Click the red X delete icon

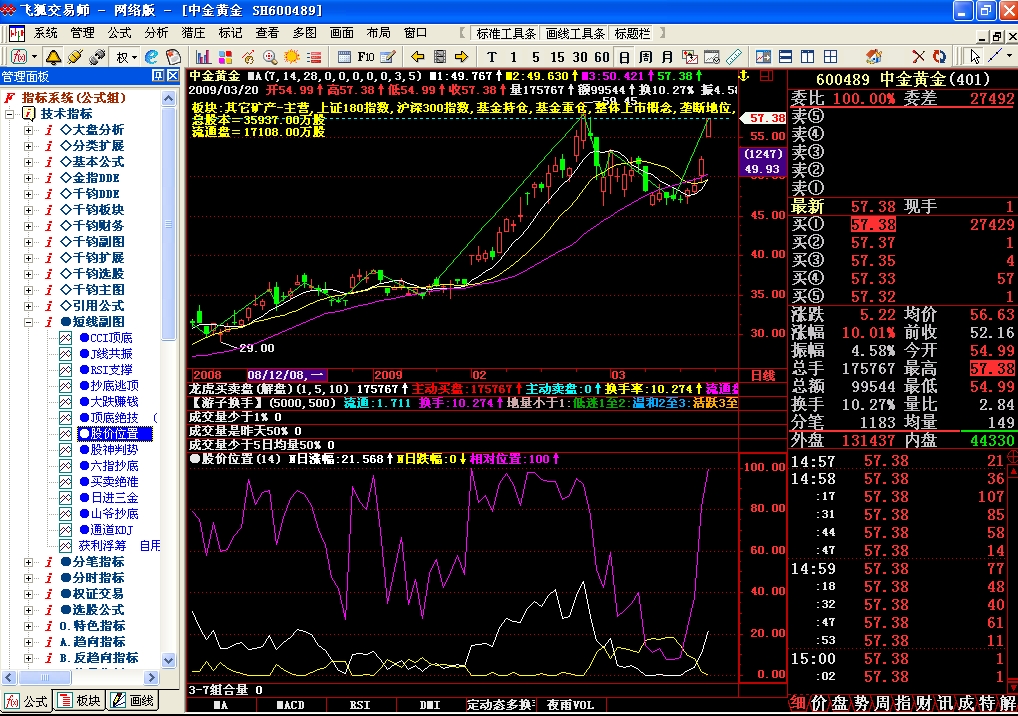pos(917,57)
